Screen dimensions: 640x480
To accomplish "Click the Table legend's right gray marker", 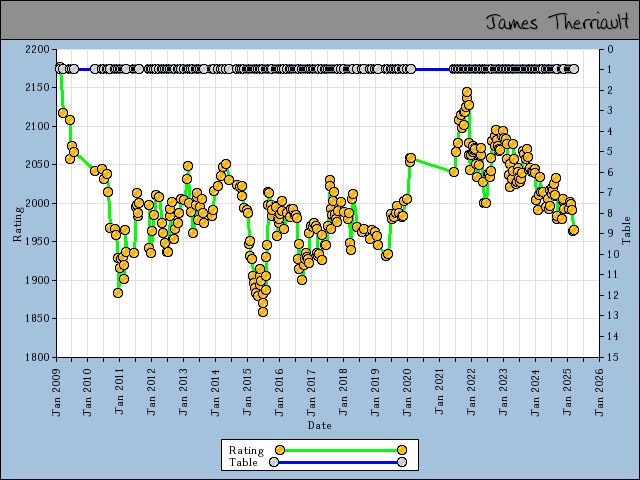I will pos(402,462).
